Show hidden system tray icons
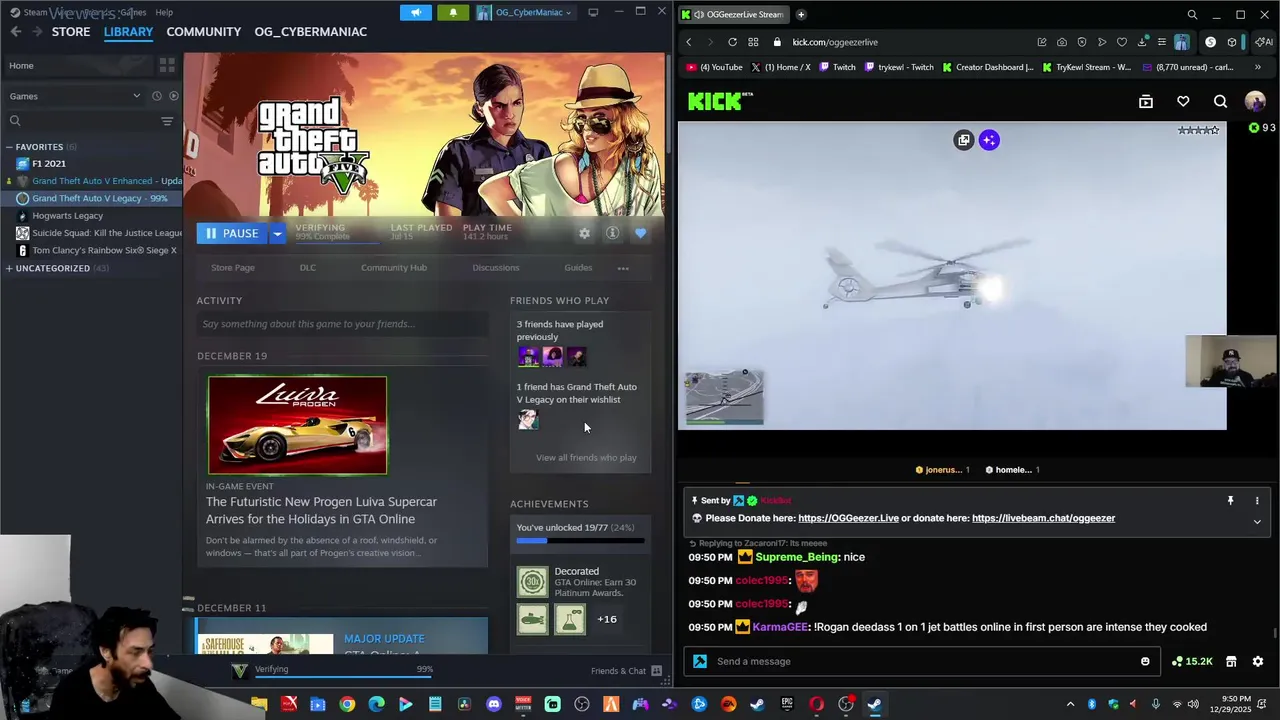Viewport: 1280px width, 720px height. pyautogui.click(x=1070, y=704)
